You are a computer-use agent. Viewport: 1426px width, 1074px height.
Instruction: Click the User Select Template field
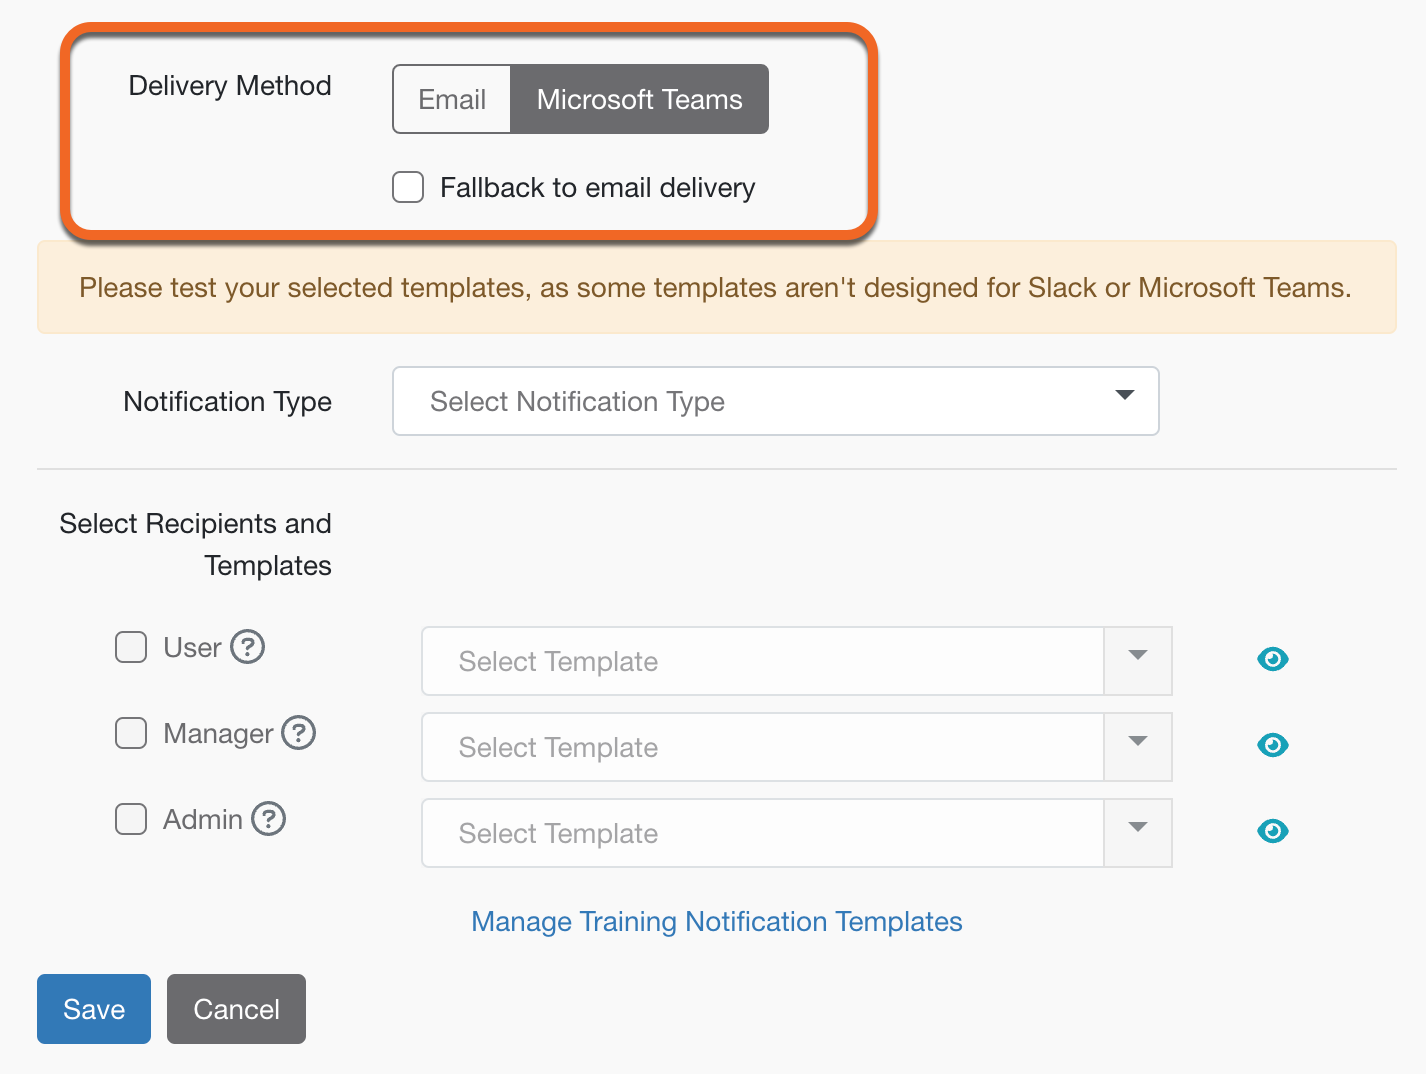[762, 660]
